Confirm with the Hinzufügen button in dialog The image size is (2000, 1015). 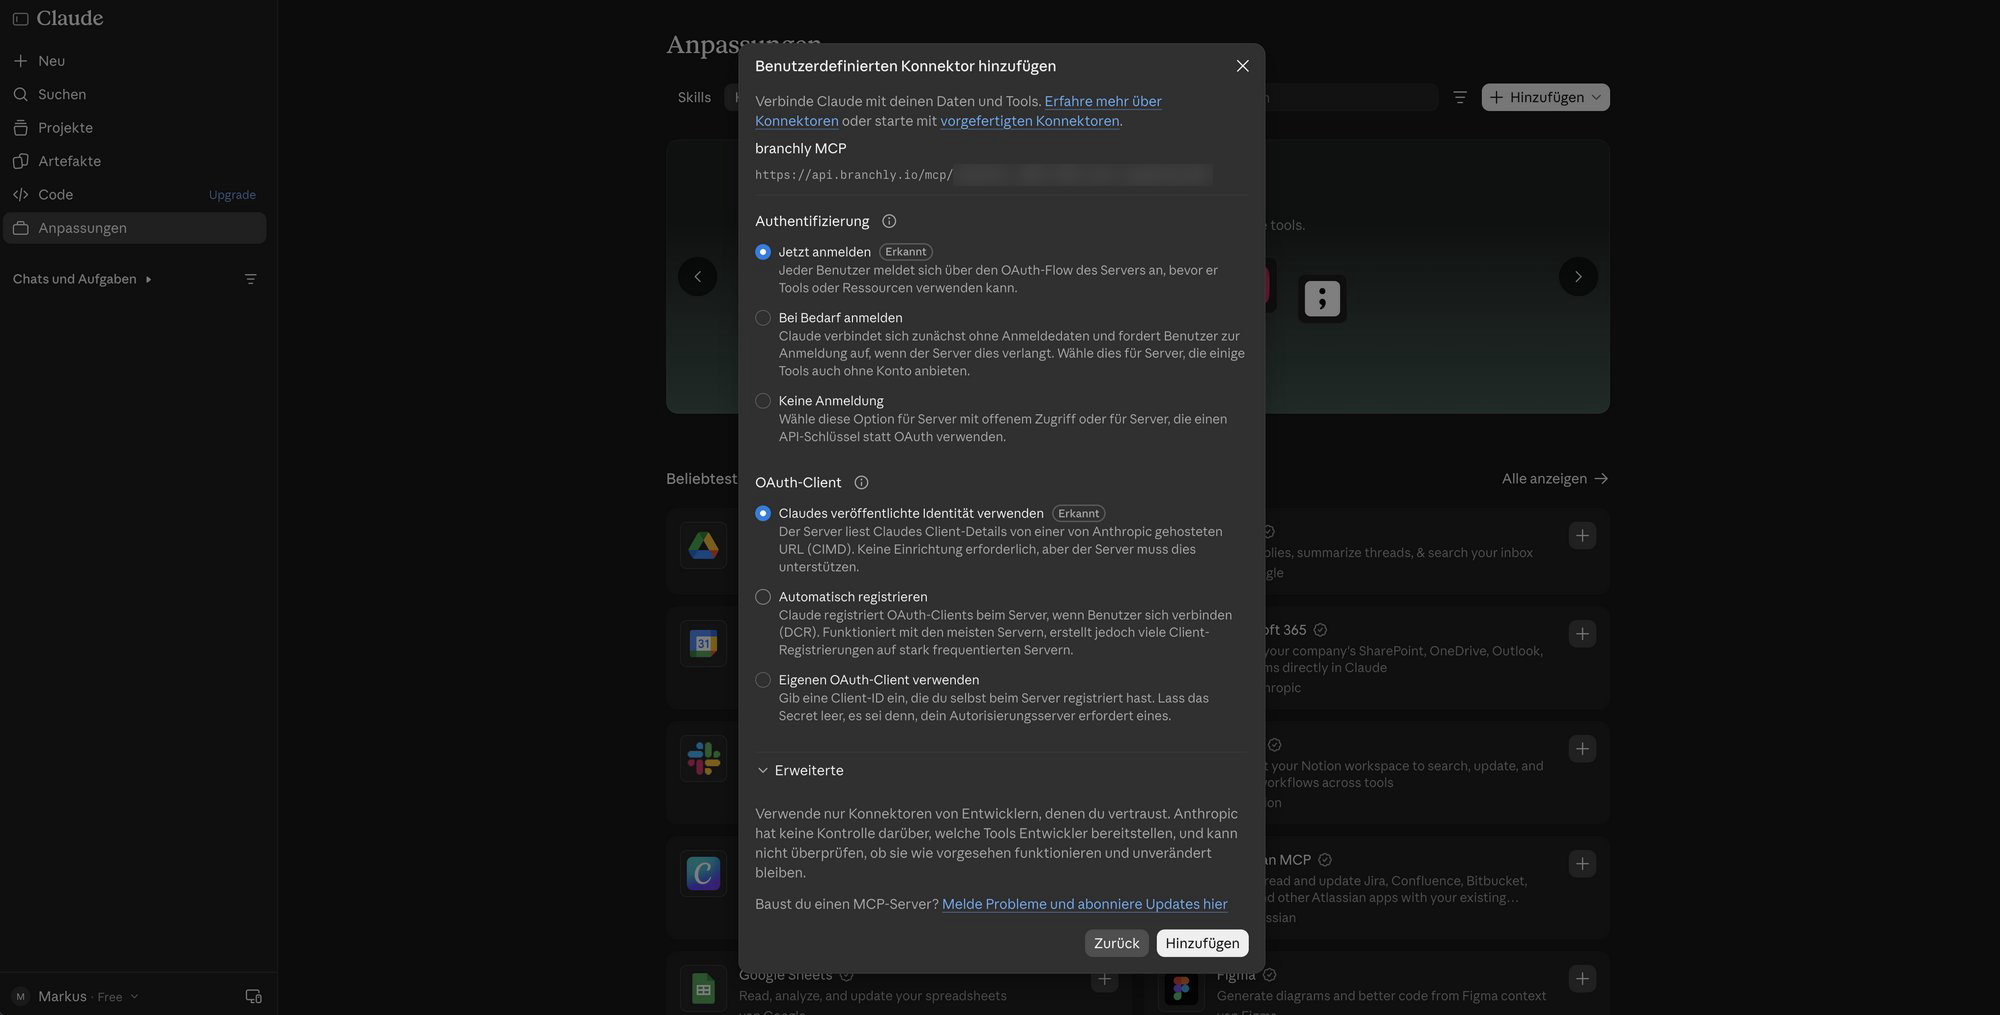click(x=1201, y=943)
